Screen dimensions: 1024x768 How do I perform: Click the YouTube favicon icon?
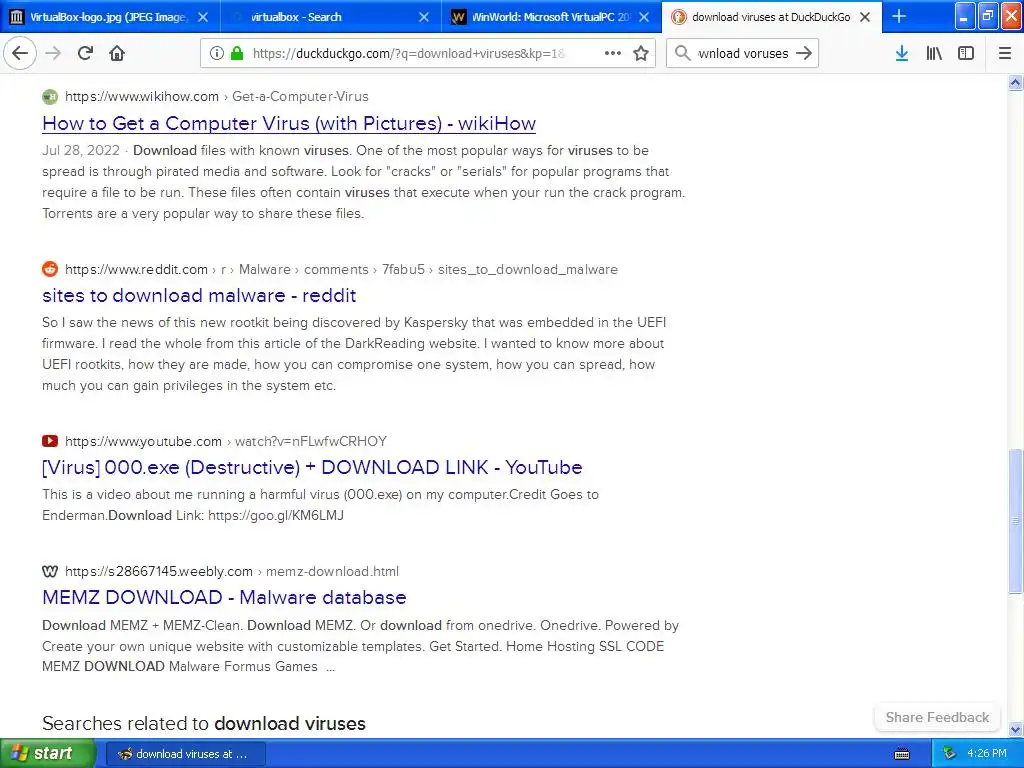tap(50, 441)
